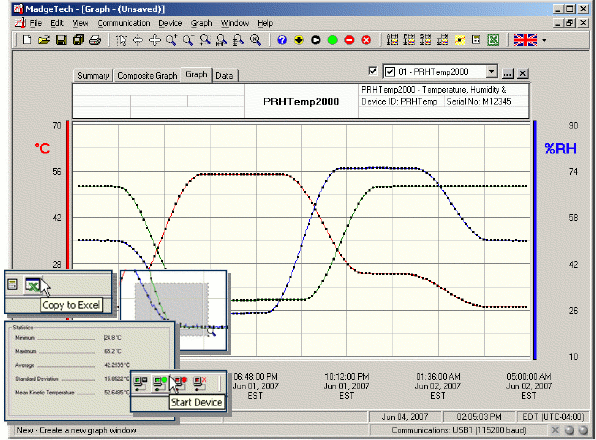Click the device red X icon in callout
The height and width of the screenshot is (440, 596).
pos(200,383)
